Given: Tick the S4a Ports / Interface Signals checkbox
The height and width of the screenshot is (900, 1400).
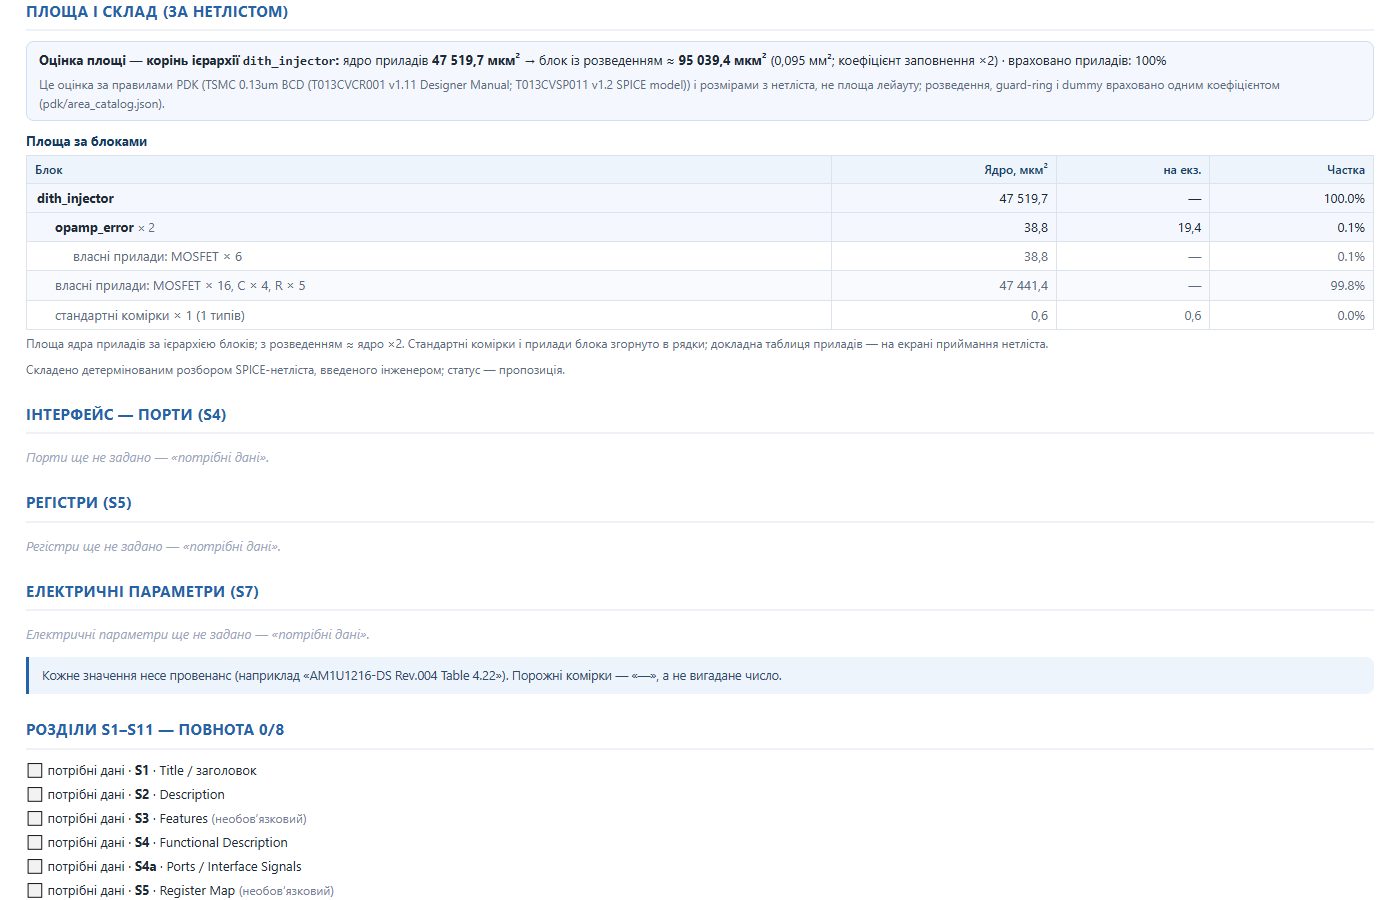Looking at the screenshot, I should pos(35,866).
